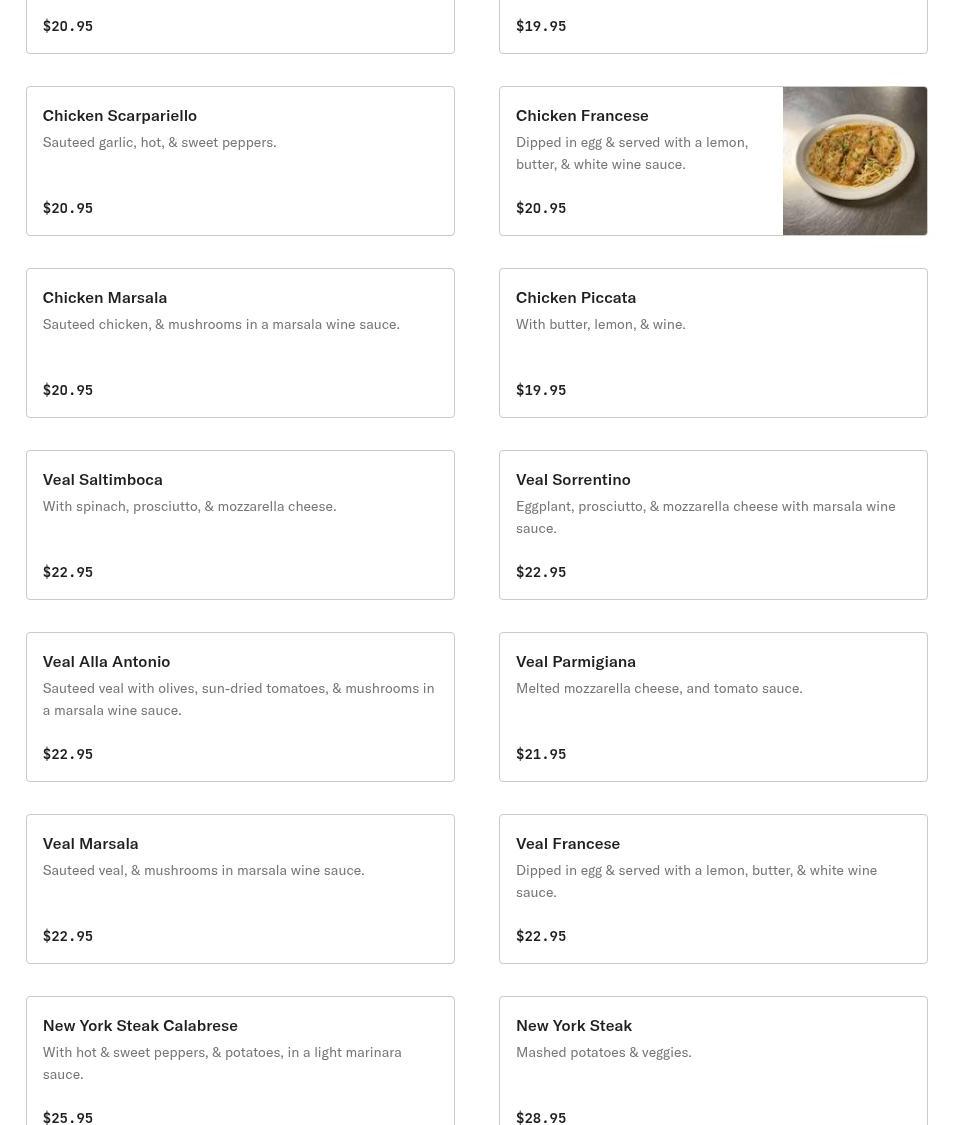
Task: Click the Veal Alla Antonio description
Action: click(238, 700)
